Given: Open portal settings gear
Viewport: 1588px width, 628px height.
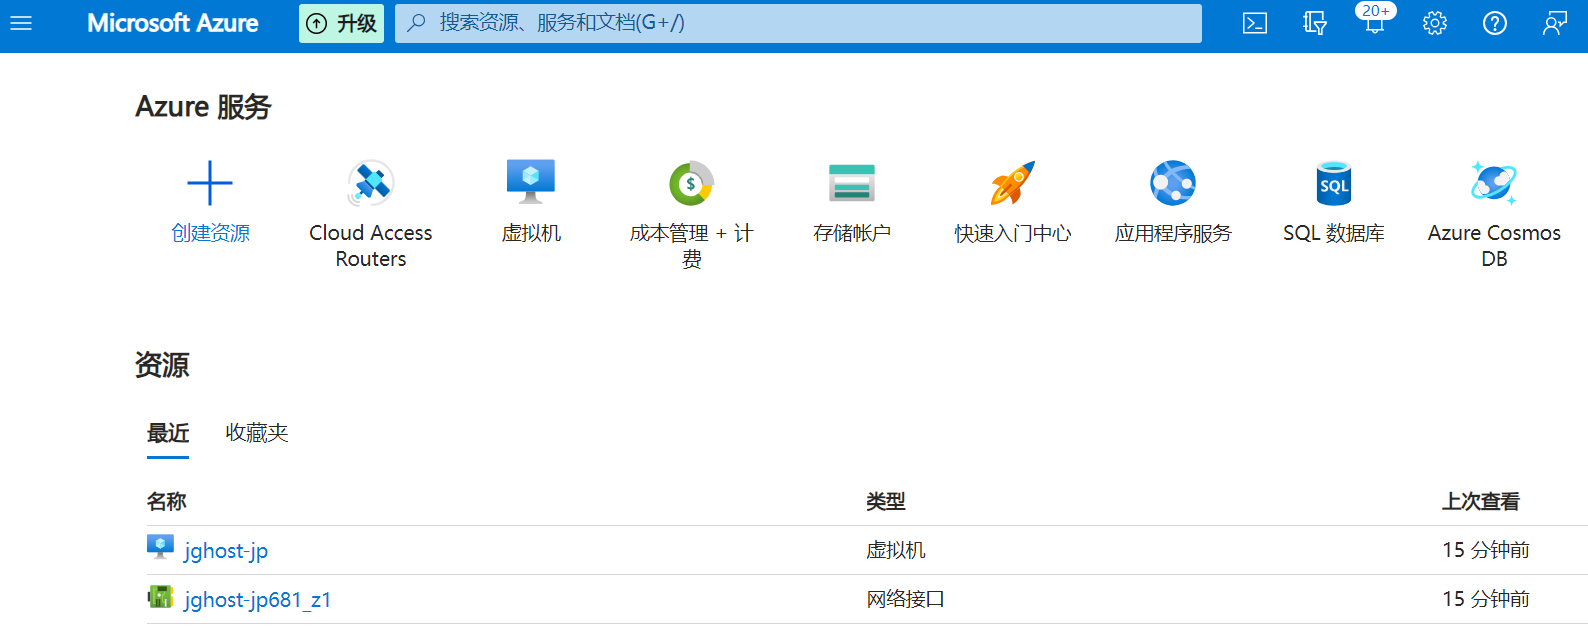Looking at the screenshot, I should point(1435,23).
